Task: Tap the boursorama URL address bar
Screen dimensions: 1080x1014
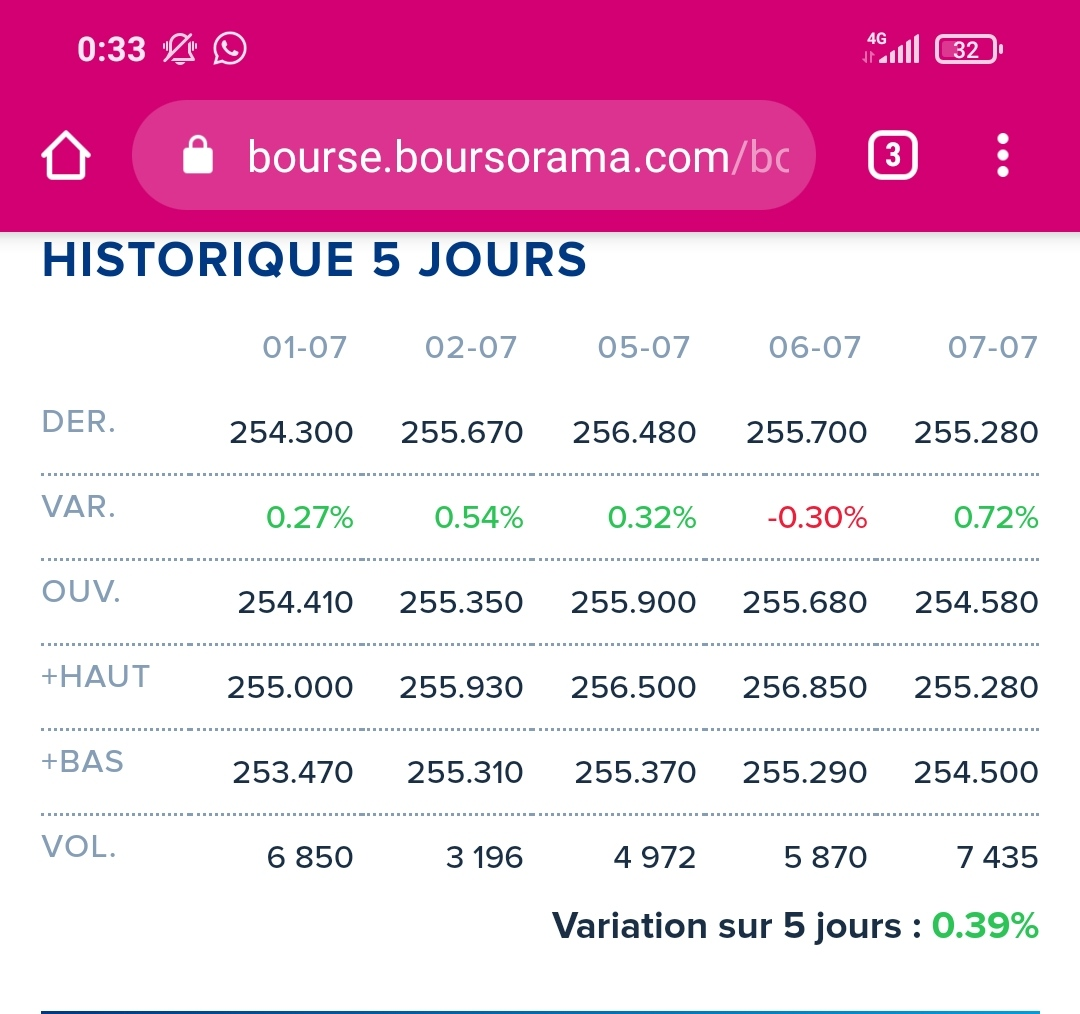Action: point(517,156)
